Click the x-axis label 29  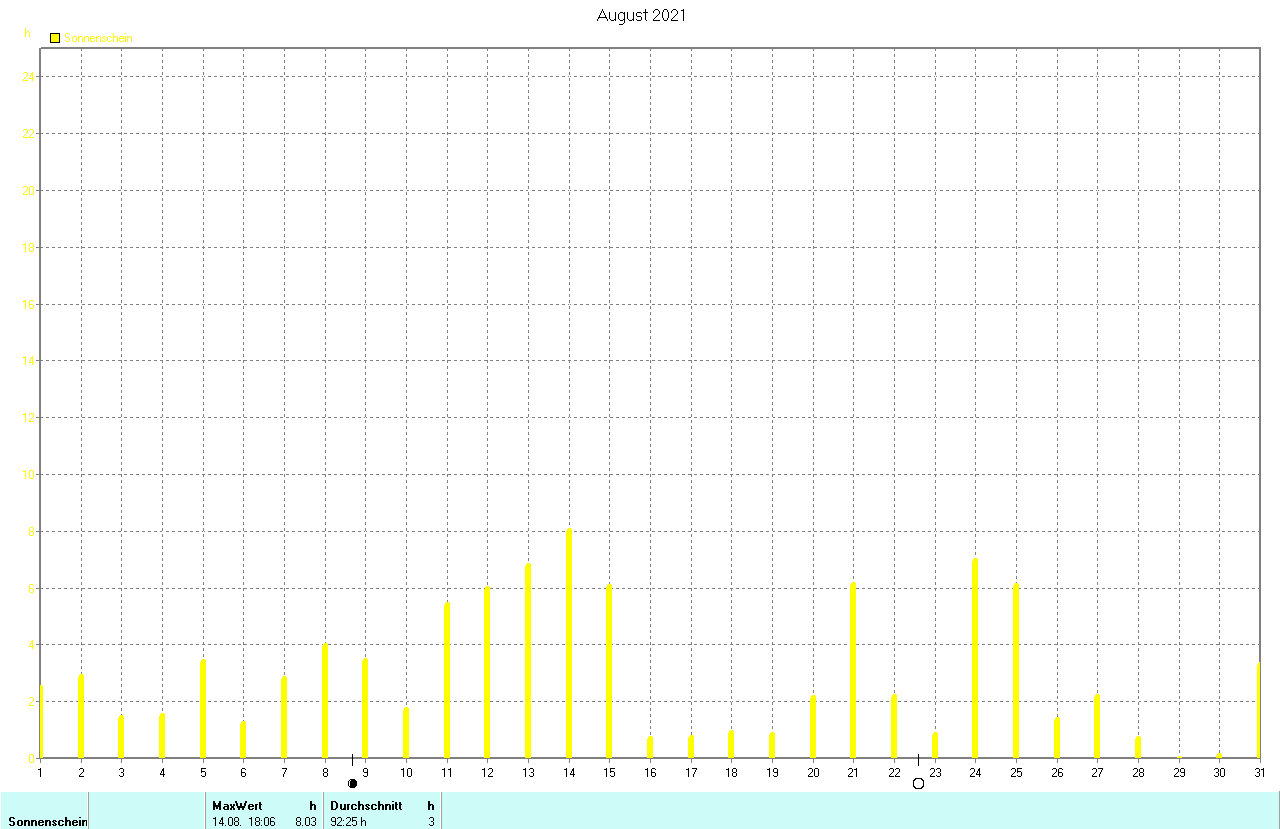(1179, 772)
